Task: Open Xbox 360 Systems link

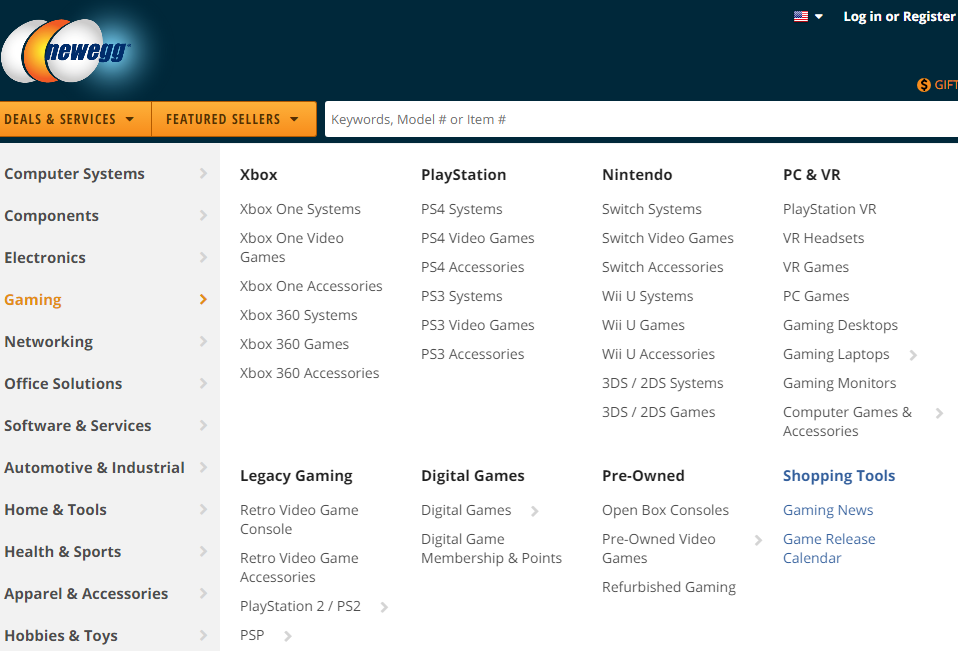Action: 299,315
